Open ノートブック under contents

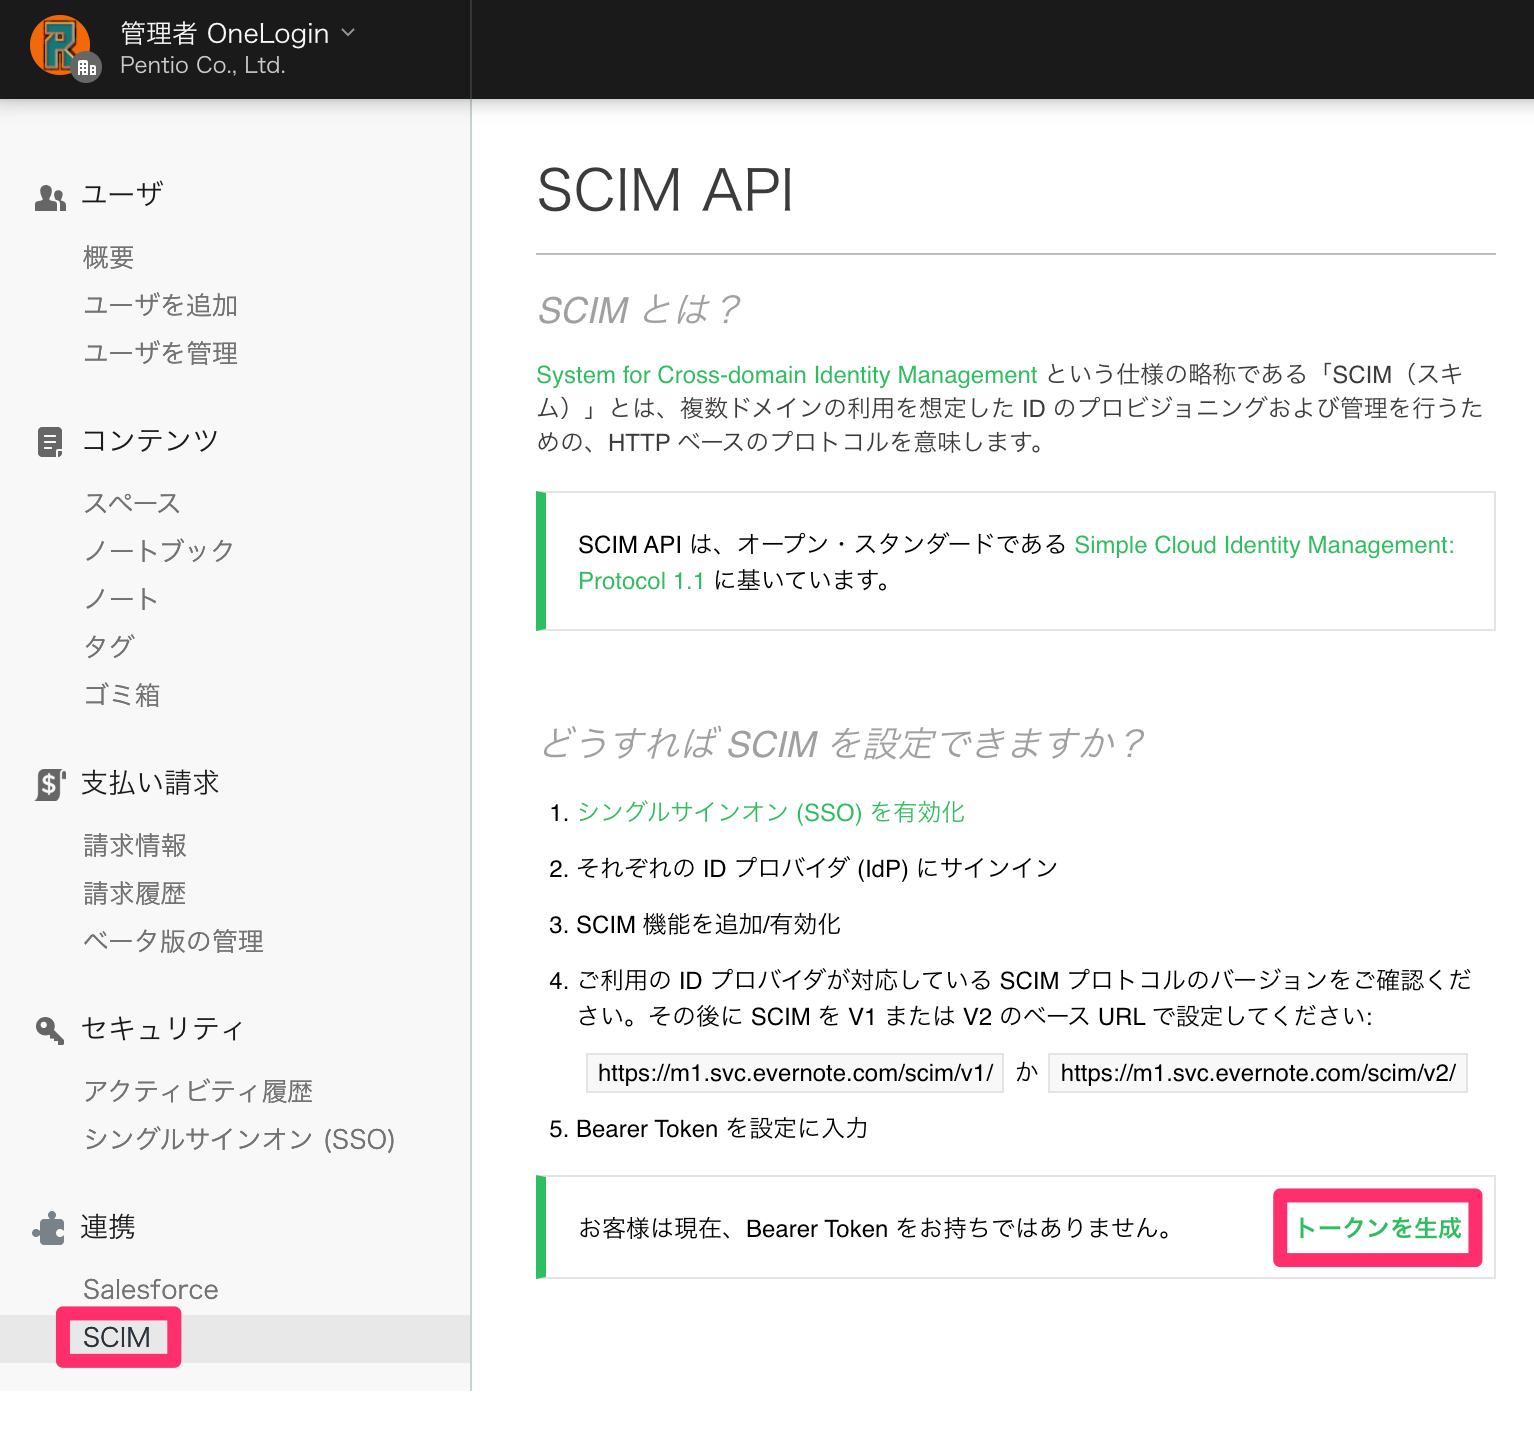pos(159,551)
